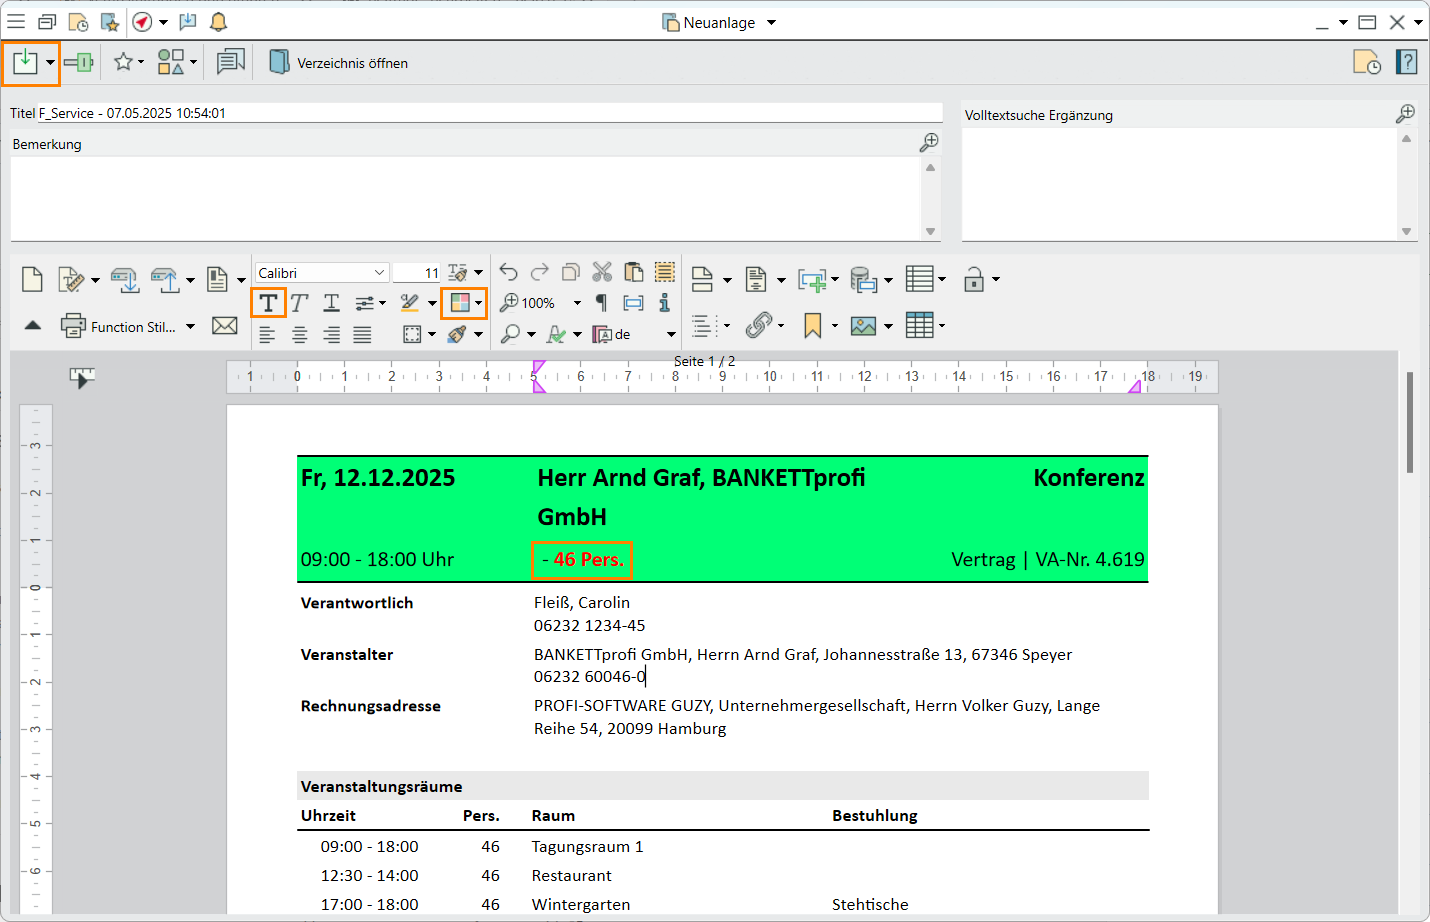The width and height of the screenshot is (1430, 922).
Task: Show formatting marks with pilcrow icon
Action: [x=601, y=303]
